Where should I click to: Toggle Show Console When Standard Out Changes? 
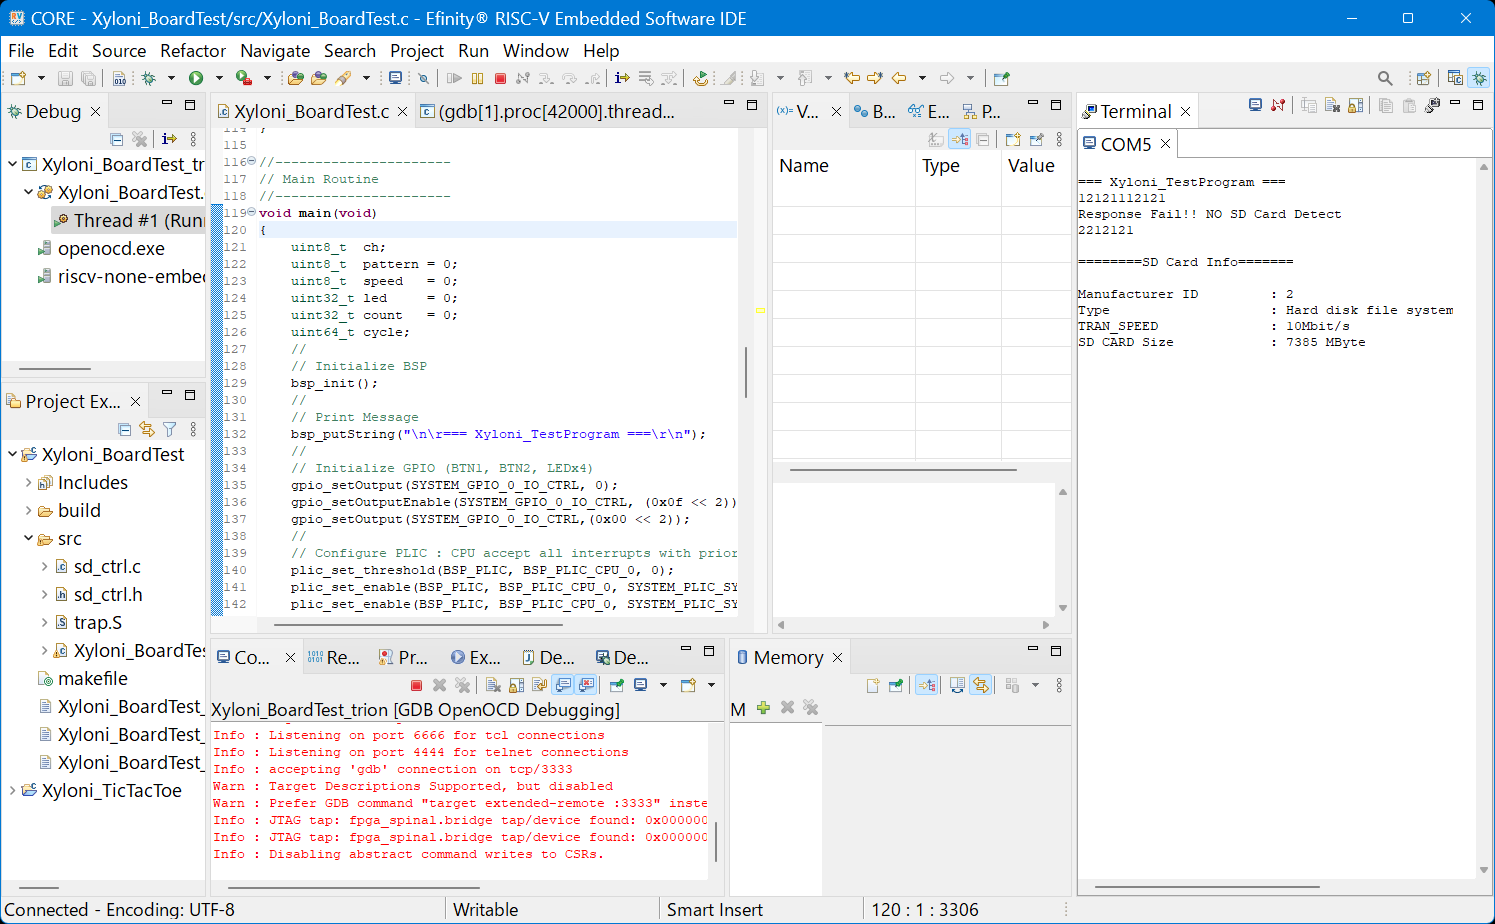click(564, 685)
